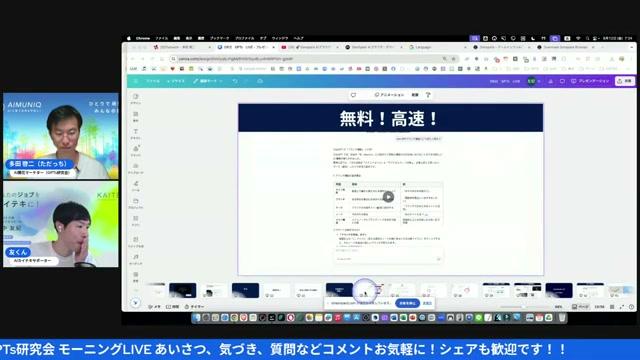Toggle the ページ view button
This screenshot has width=640, height=360.
(x=580, y=307)
